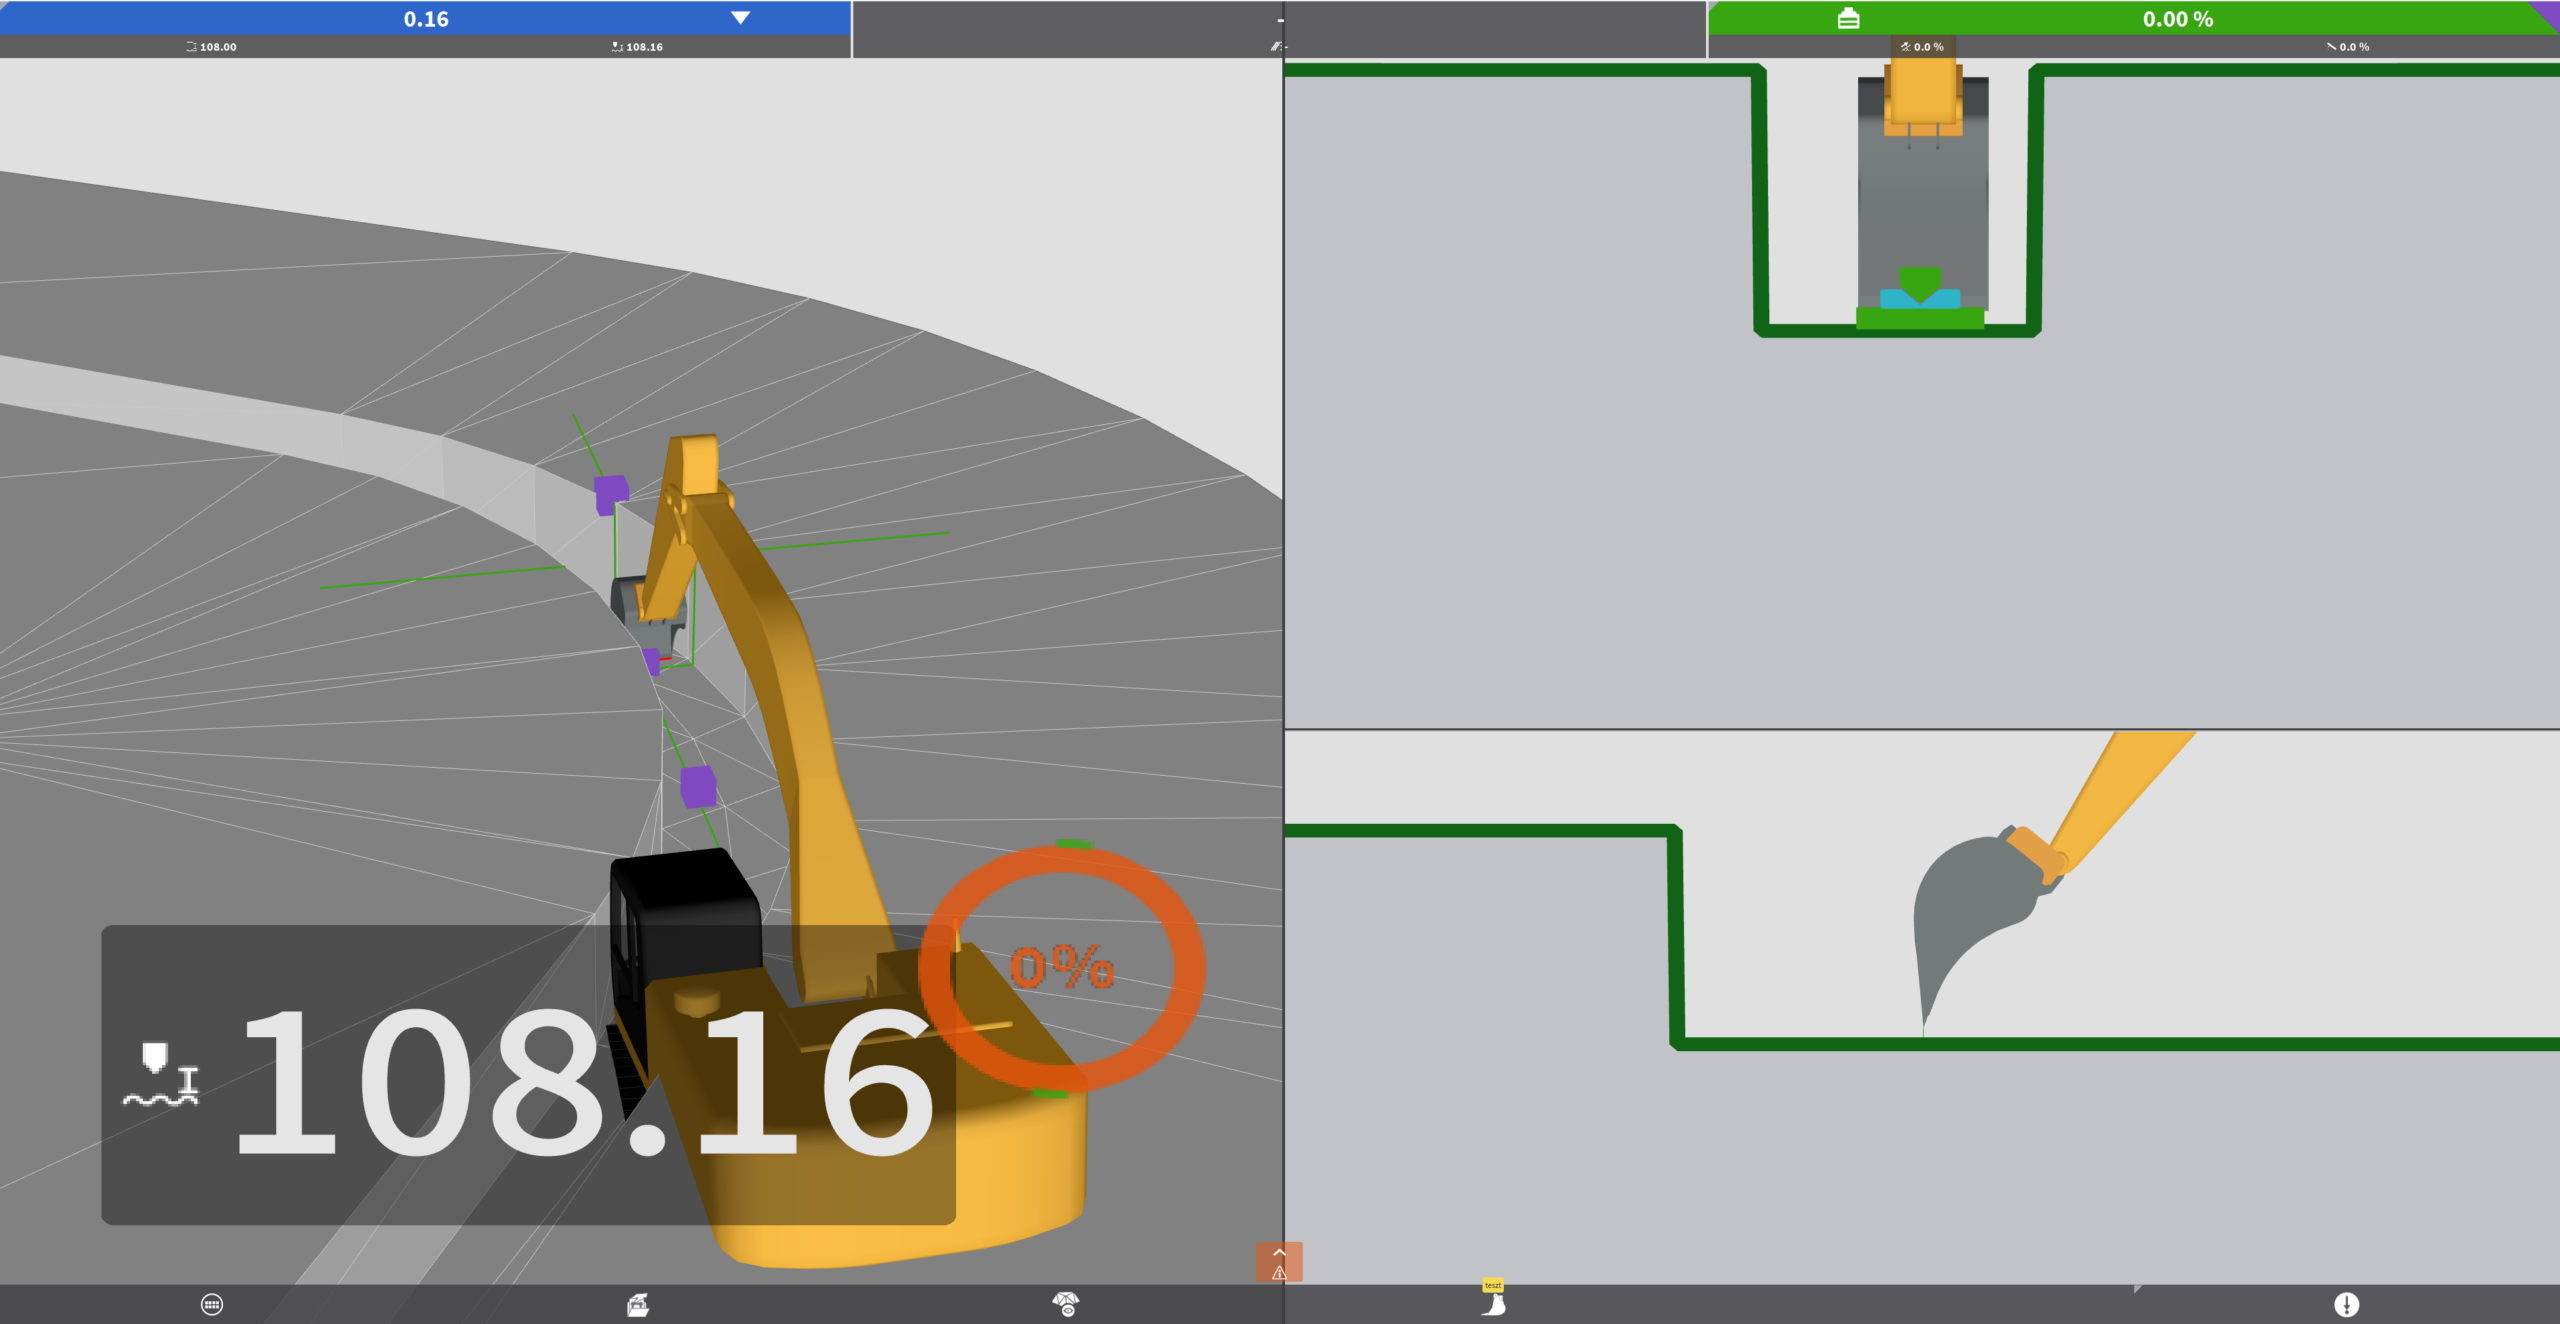Image resolution: width=2560 pixels, height=1324 pixels.
Task: Open the view settings eye icon
Action: click(1066, 1304)
